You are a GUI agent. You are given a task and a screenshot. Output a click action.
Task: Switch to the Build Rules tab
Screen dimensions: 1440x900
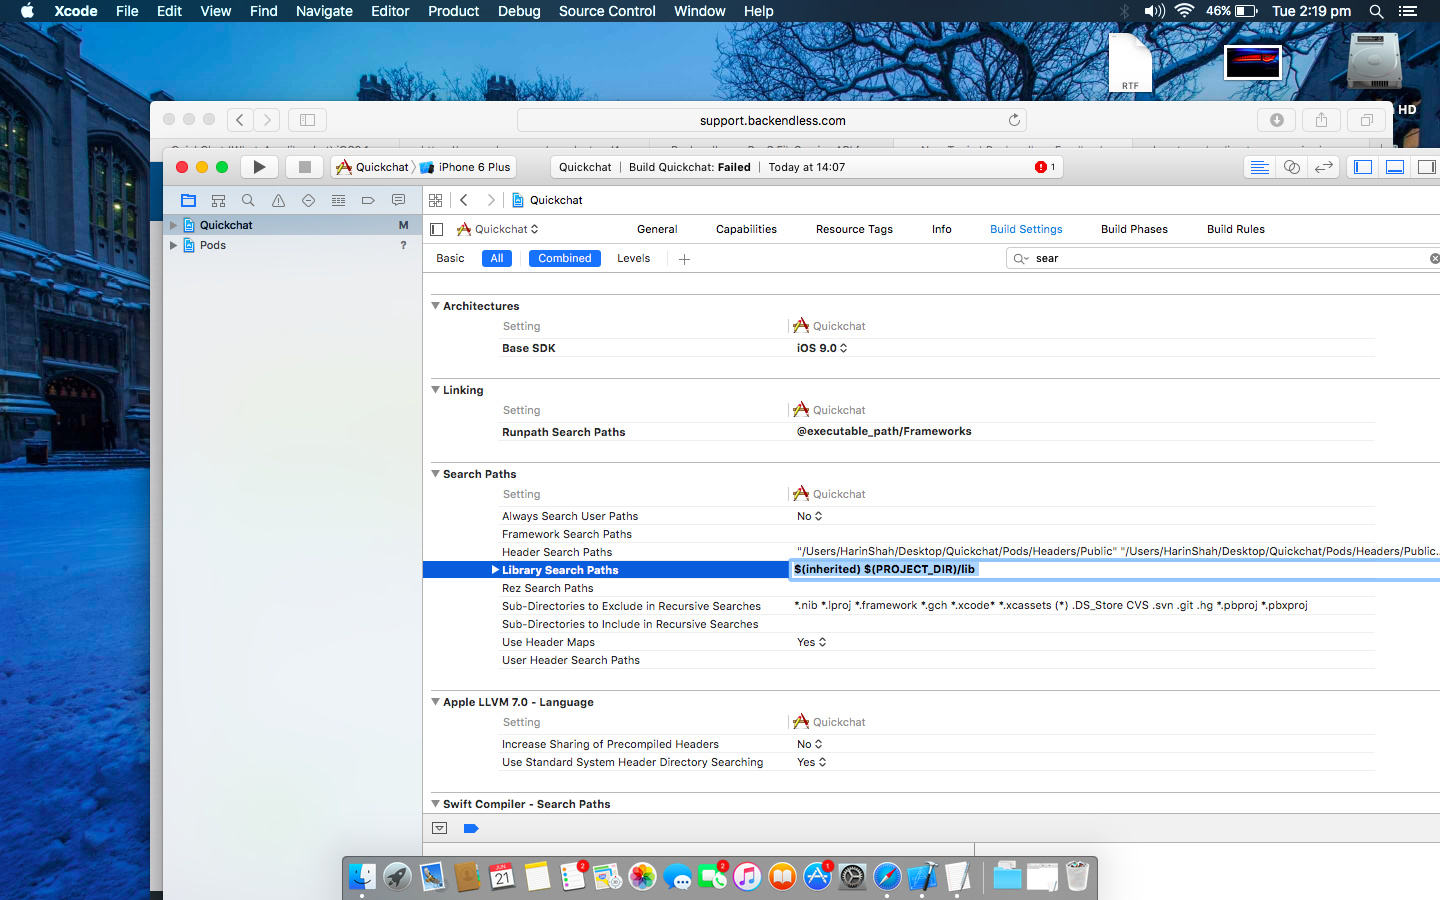pyautogui.click(x=1235, y=229)
